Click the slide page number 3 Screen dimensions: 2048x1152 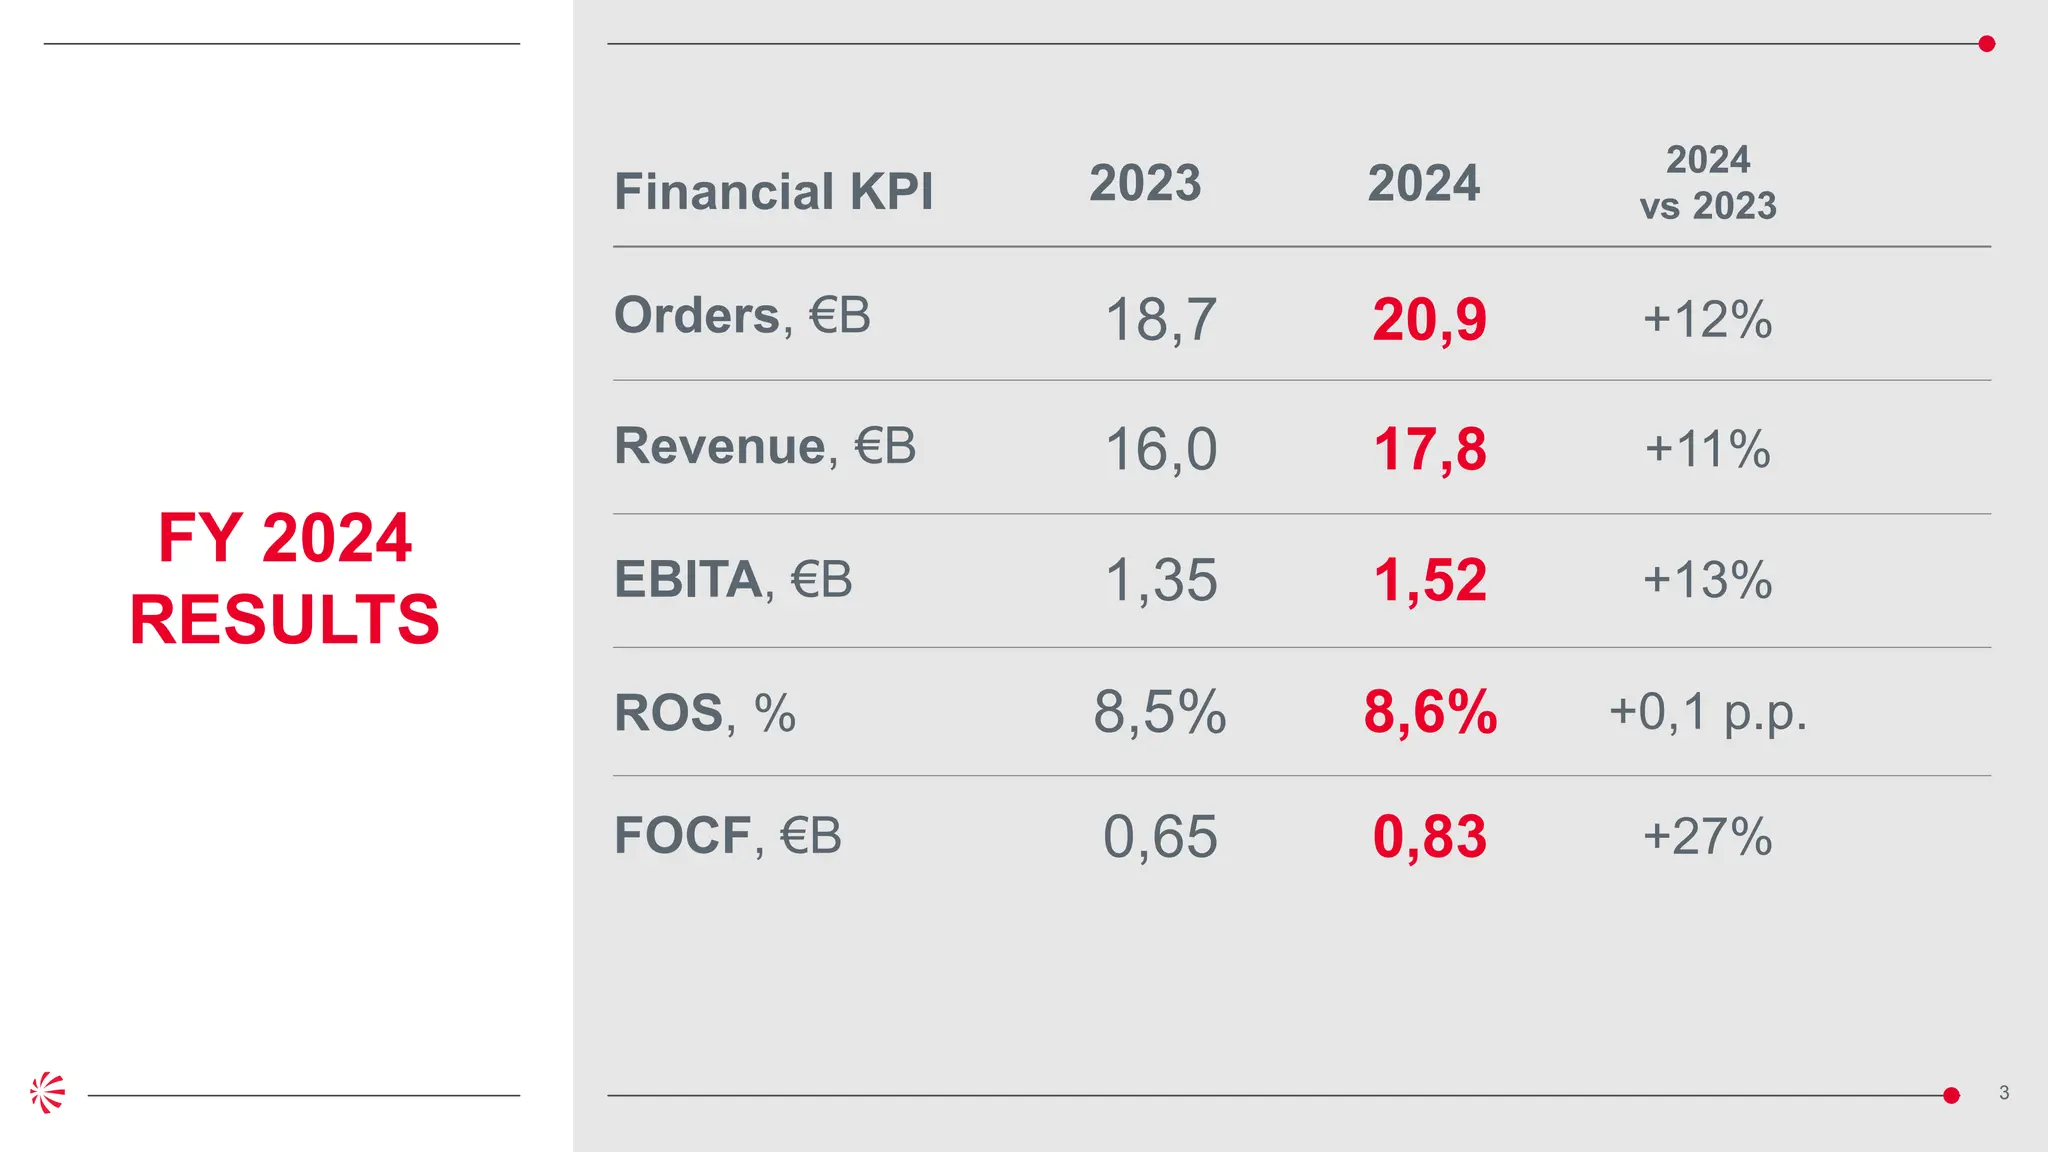click(2004, 1093)
